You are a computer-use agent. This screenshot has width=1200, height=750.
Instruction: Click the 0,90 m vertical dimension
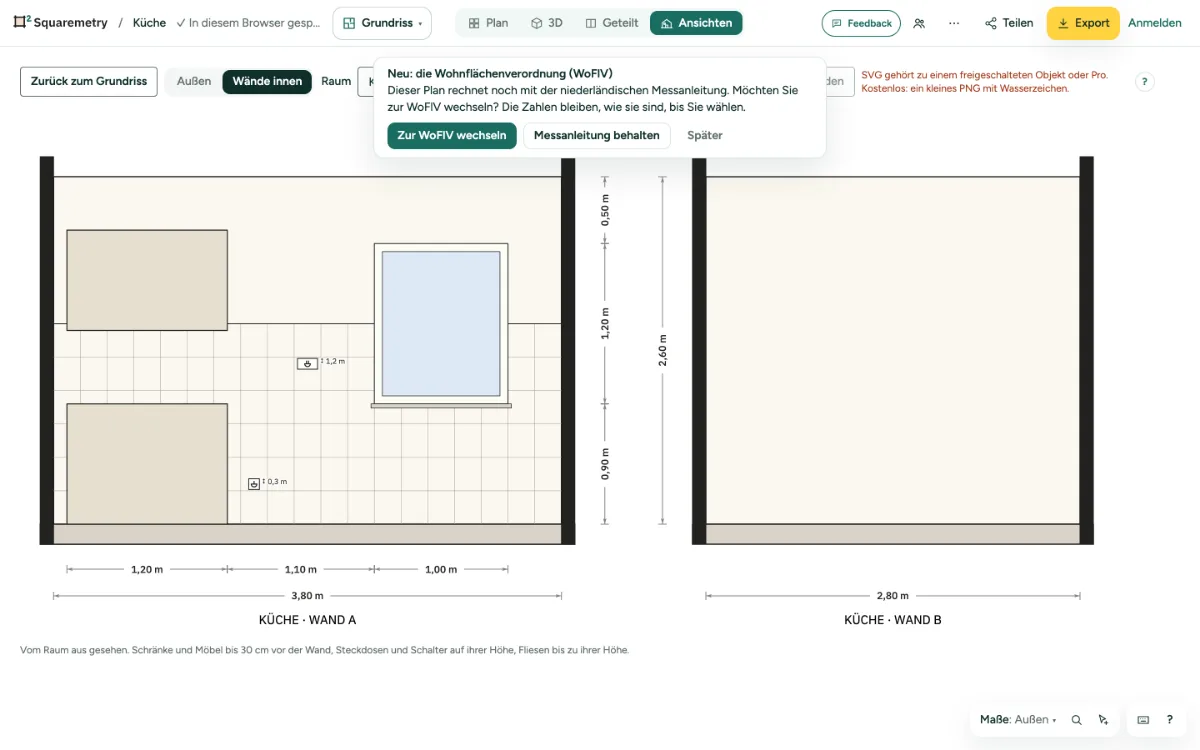(x=605, y=464)
